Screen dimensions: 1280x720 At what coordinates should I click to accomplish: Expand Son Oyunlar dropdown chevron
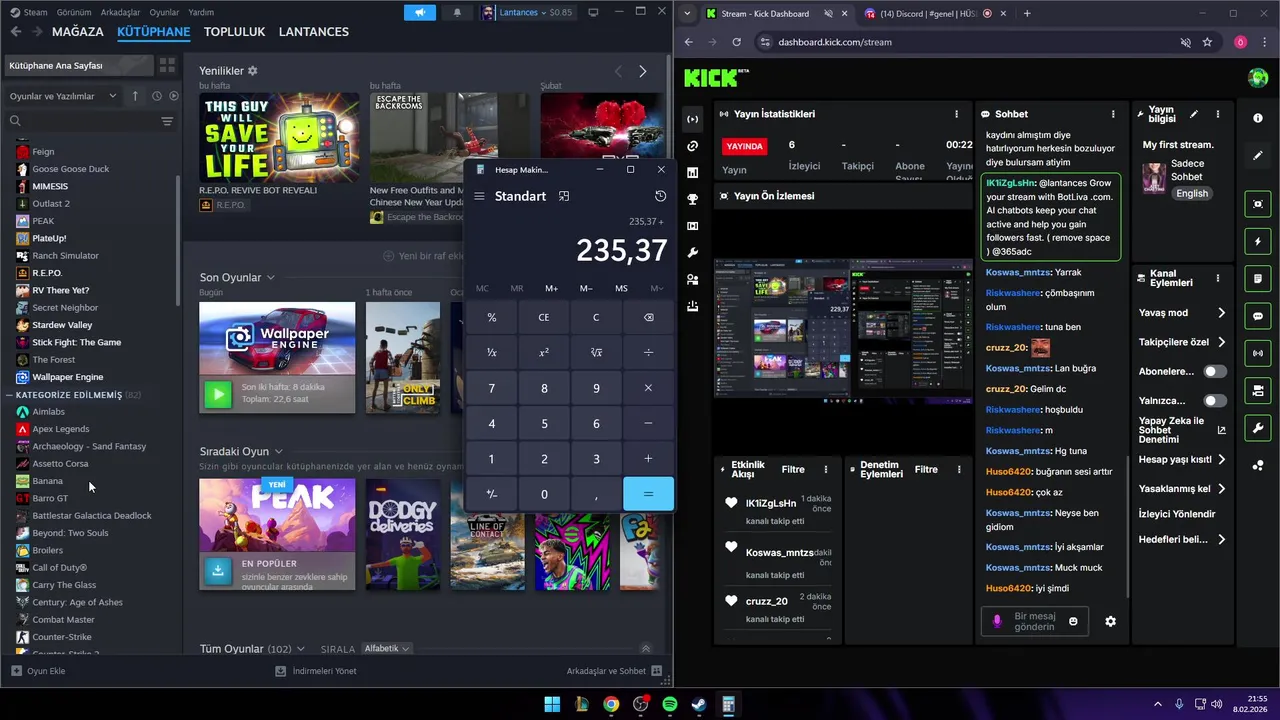[270, 277]
